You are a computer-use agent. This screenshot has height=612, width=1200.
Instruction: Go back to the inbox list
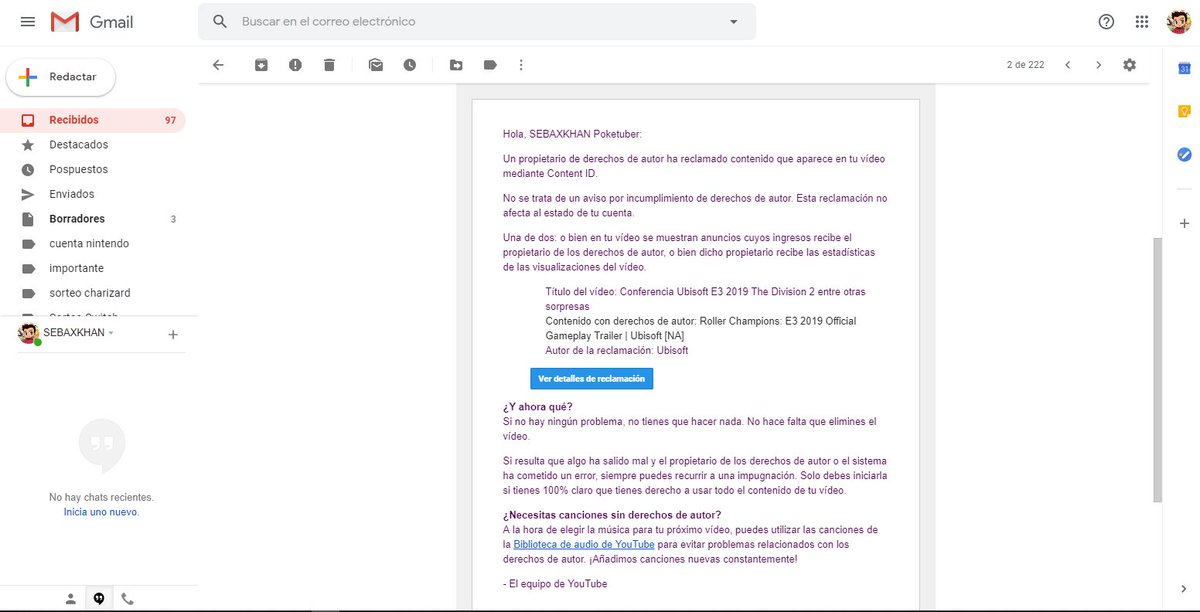218,65
